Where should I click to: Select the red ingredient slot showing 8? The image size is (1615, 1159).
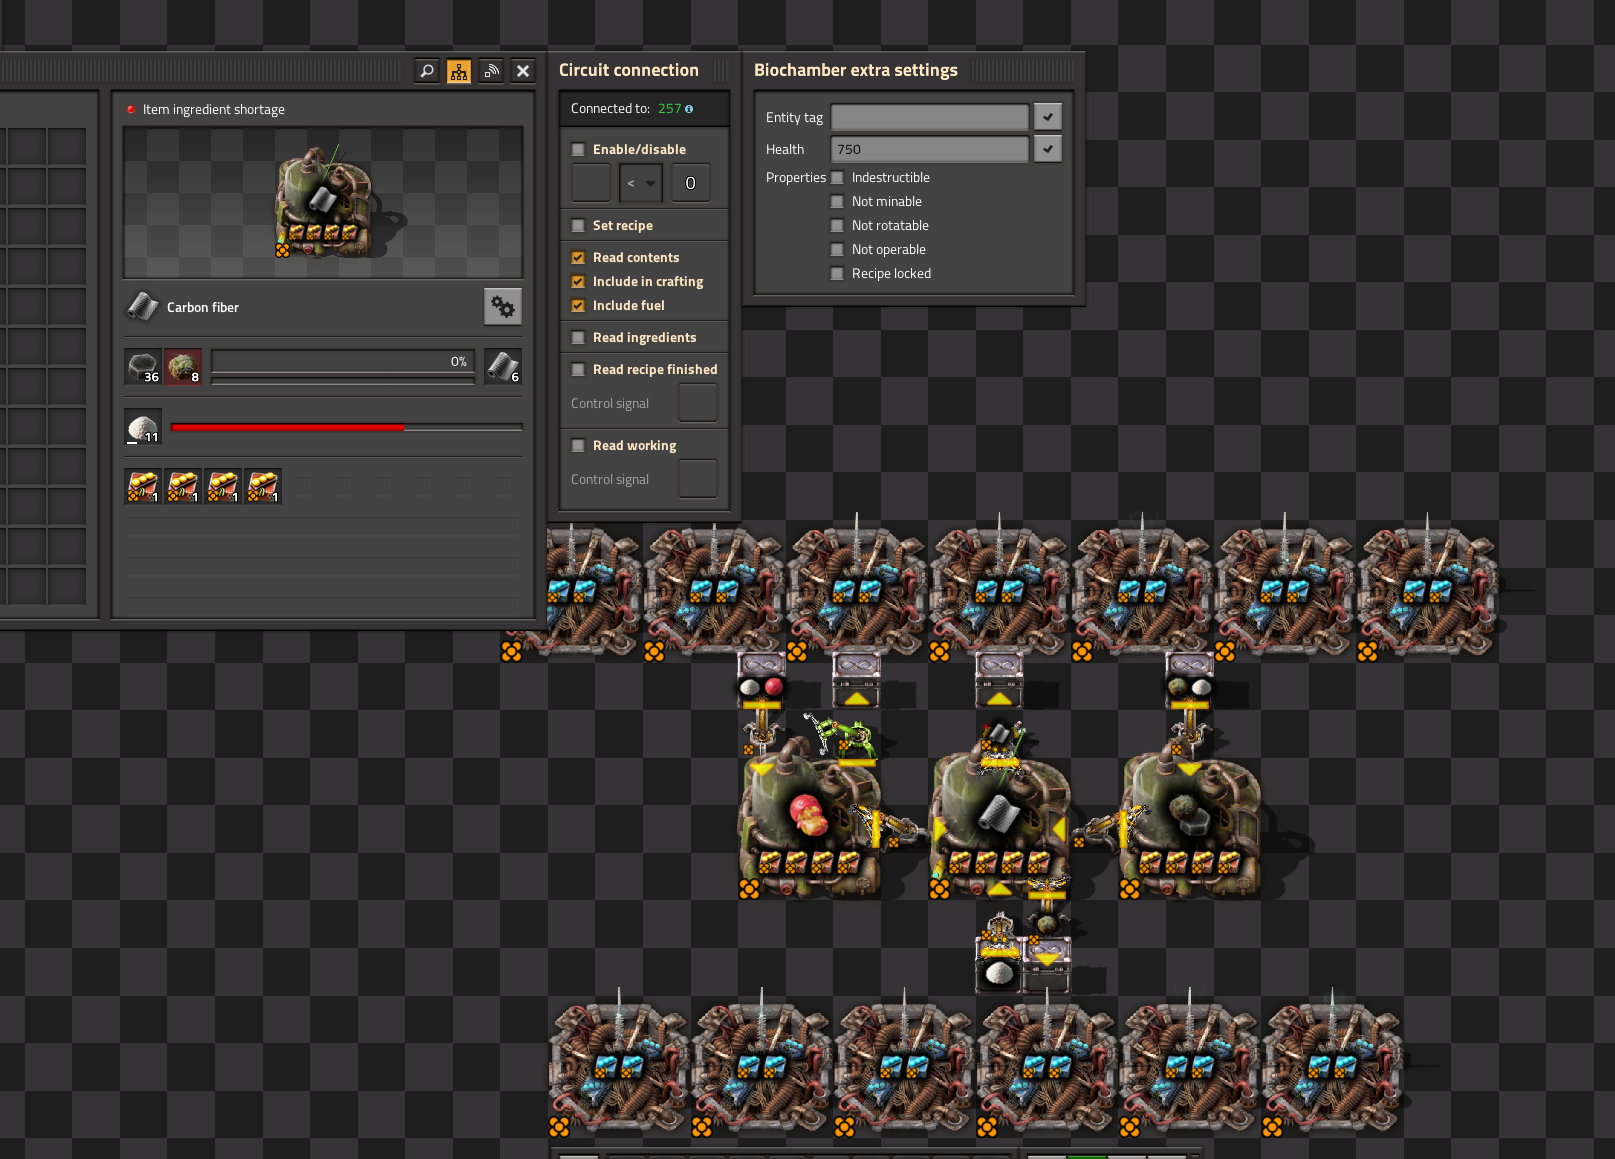click(182, 367)
